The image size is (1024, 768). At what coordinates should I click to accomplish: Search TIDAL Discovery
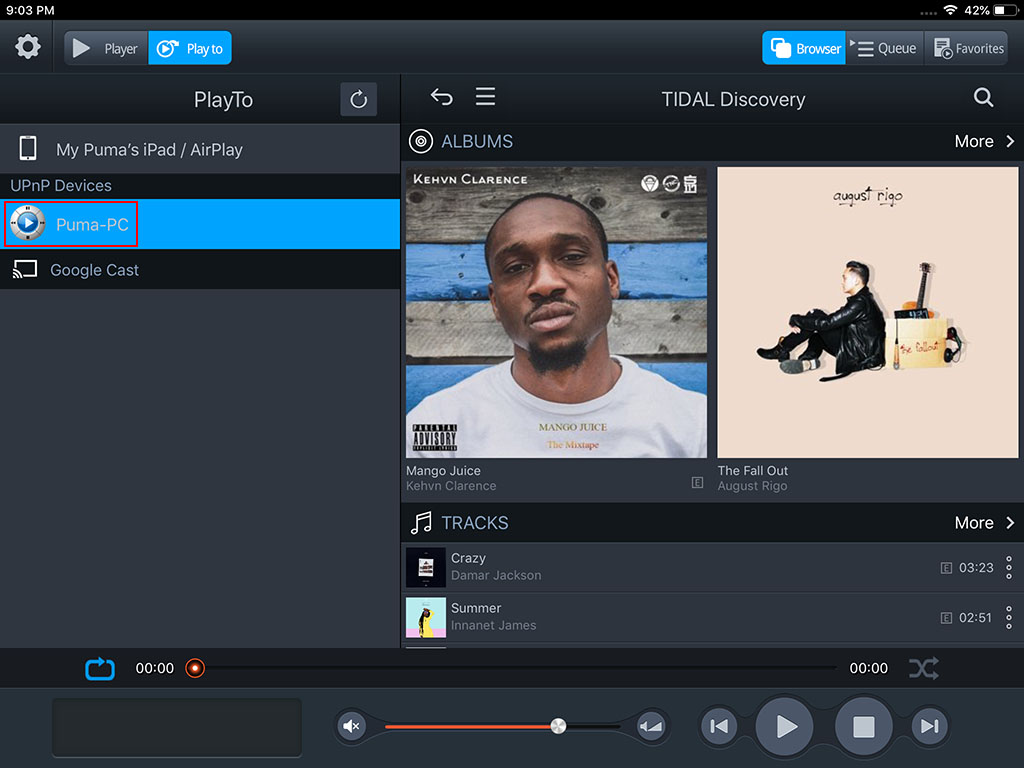(984, 98)
